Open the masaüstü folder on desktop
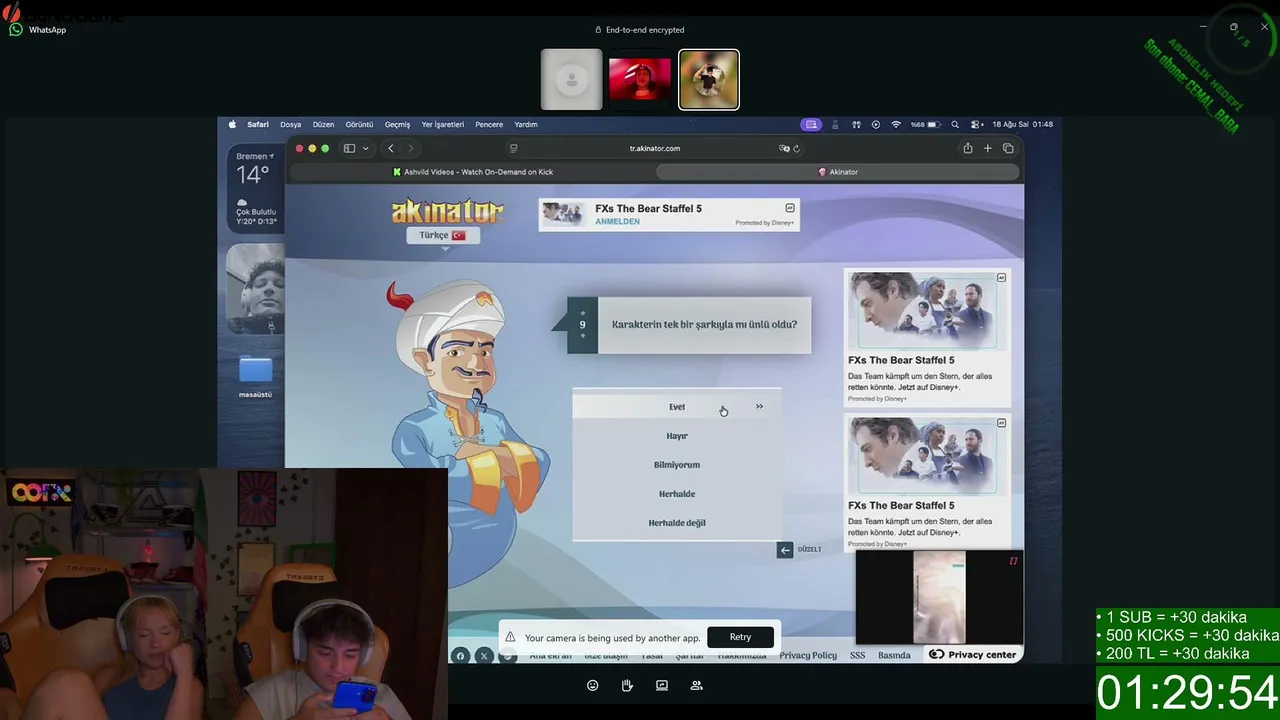The height and width of the screenshot is (720, 1280). coord(255,376)
